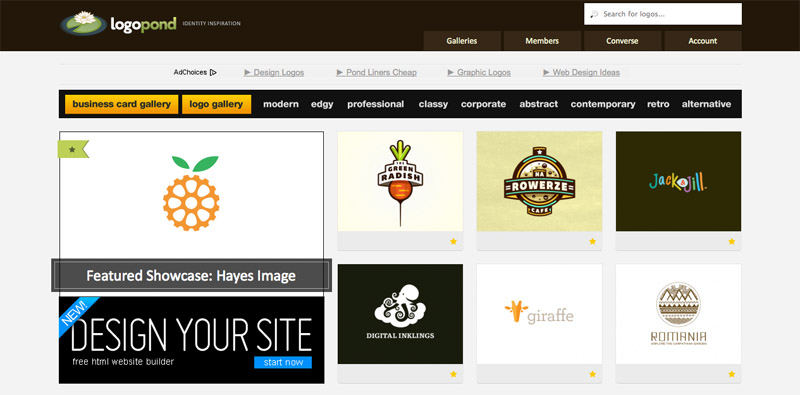800x395 pixels.
Task: Open the Jack & Jill logo thumbnail
Action: tap(679, 181)
